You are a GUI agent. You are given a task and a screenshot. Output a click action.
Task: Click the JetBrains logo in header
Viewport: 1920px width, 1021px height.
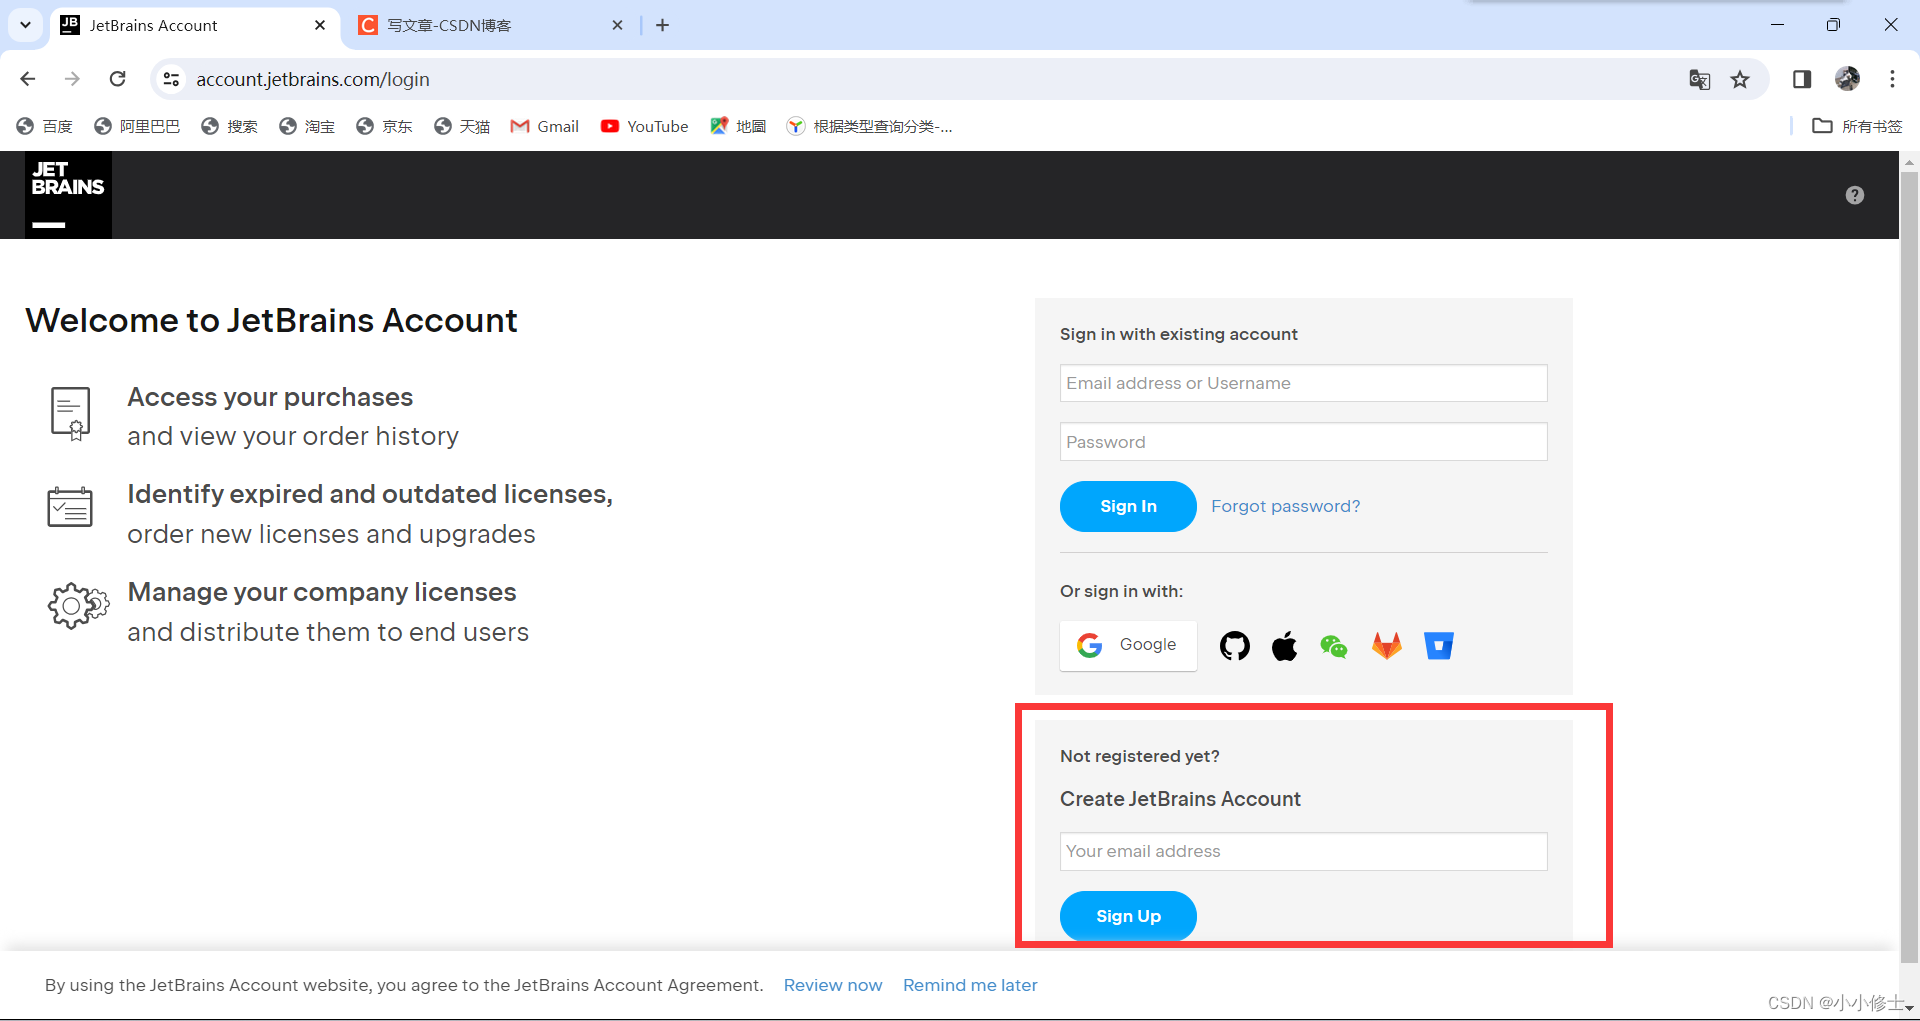(x=68, y=195)
